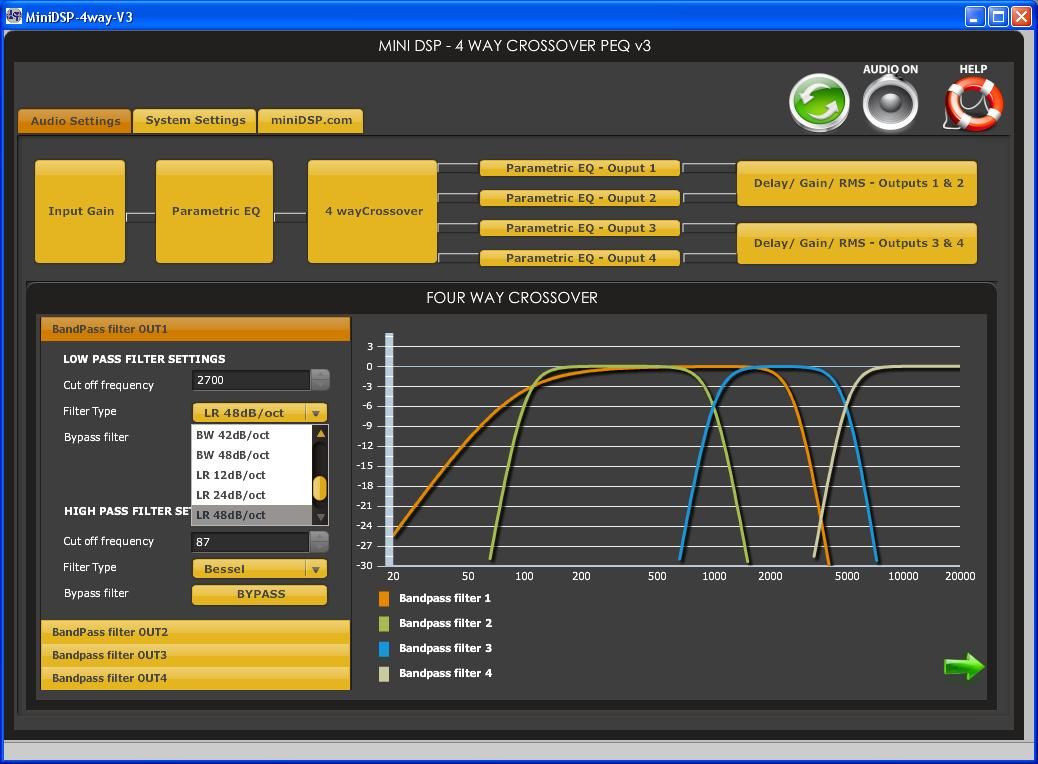This screenshot has width=1038, height=764.
Task: Expand the Bandpass filter OUT3 section
Action: click(x=195, y=655)
